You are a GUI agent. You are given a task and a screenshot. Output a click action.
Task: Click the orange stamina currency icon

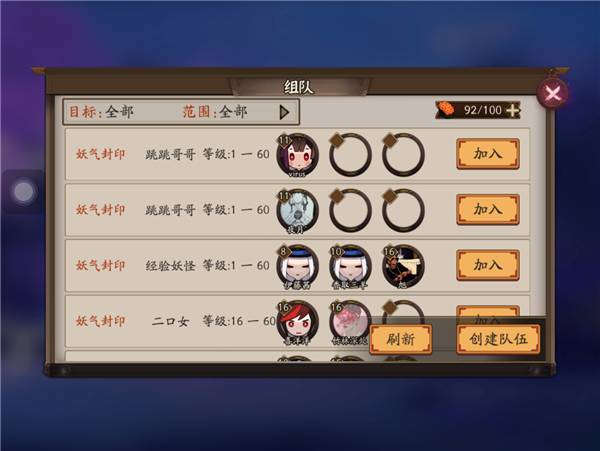click(446, 109)
